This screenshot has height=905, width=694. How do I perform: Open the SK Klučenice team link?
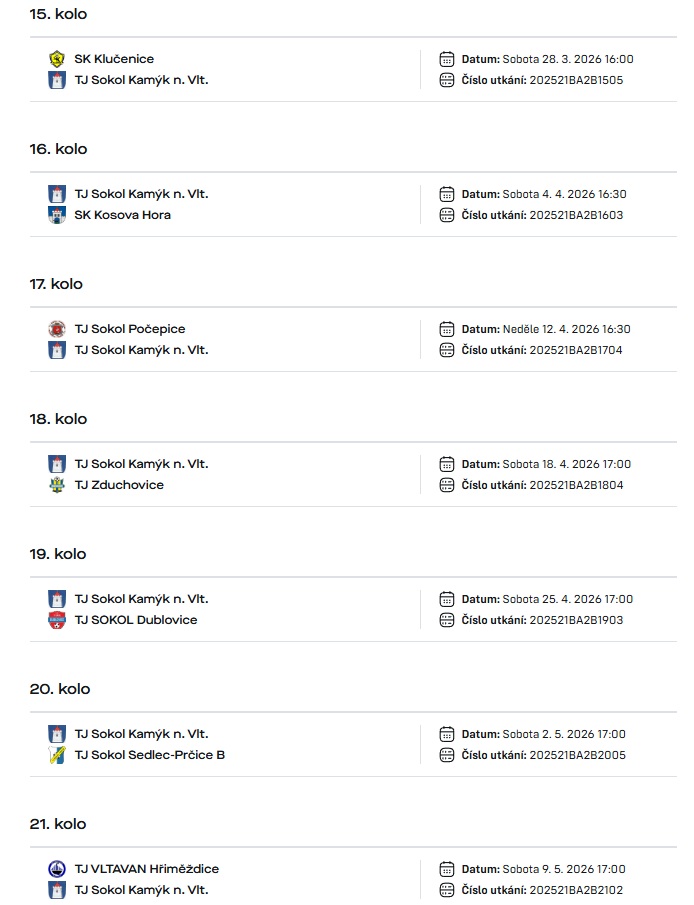pyautogui.click(x=114, y=59)
